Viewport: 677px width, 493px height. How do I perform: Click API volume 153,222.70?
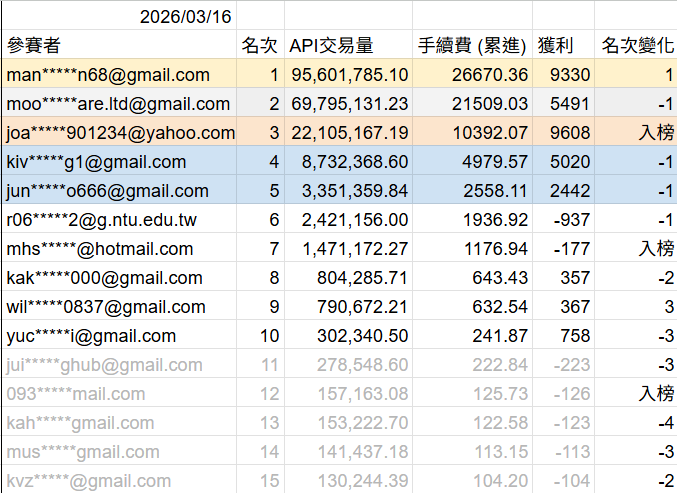coord(363,423)
